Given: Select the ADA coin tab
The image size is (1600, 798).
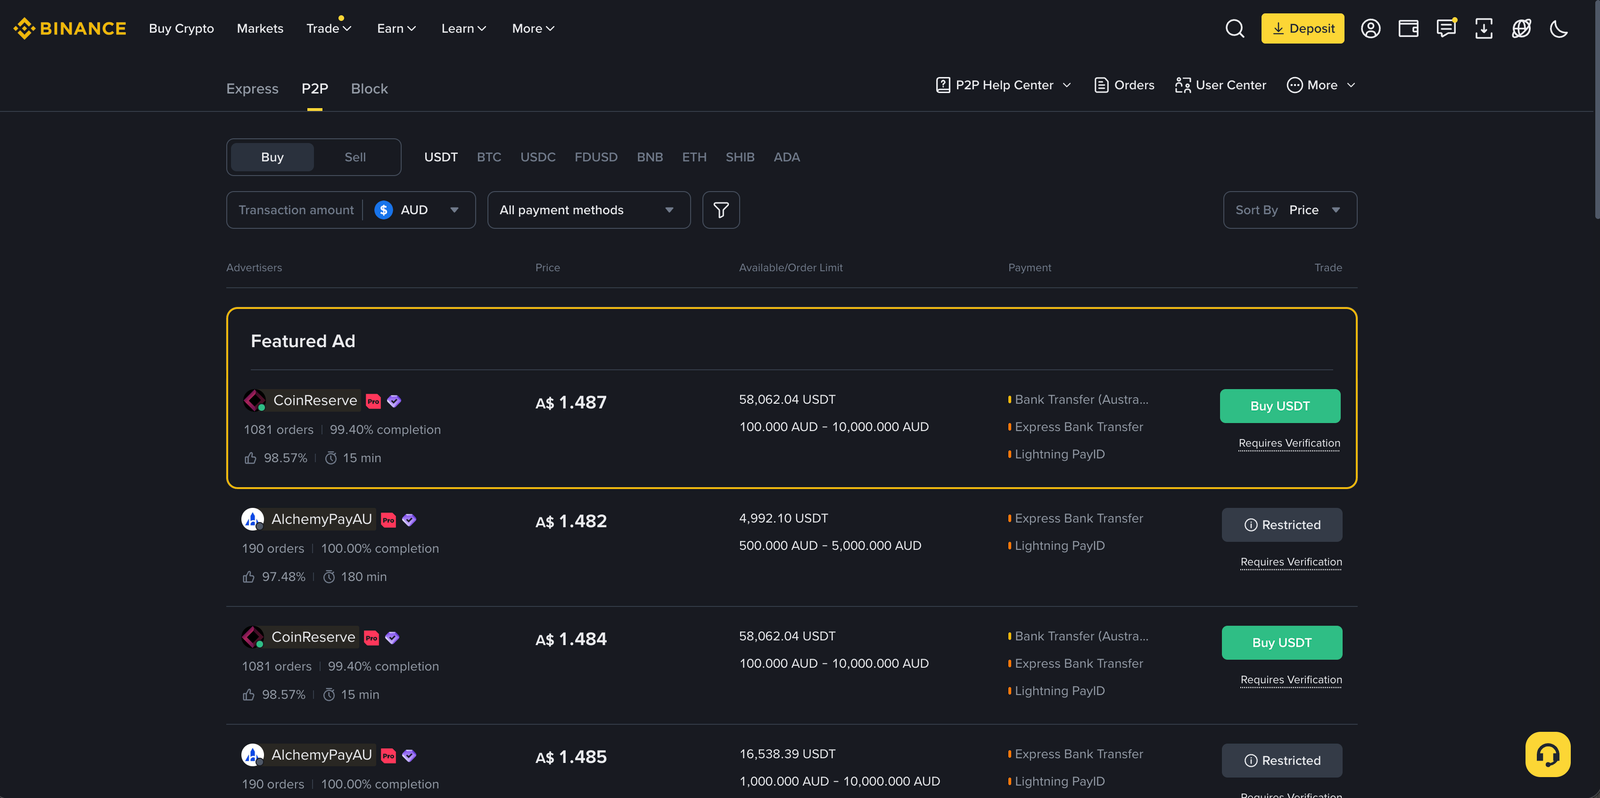Looking at the screenshot, I should pyautogui.click(x=787, y=157).
